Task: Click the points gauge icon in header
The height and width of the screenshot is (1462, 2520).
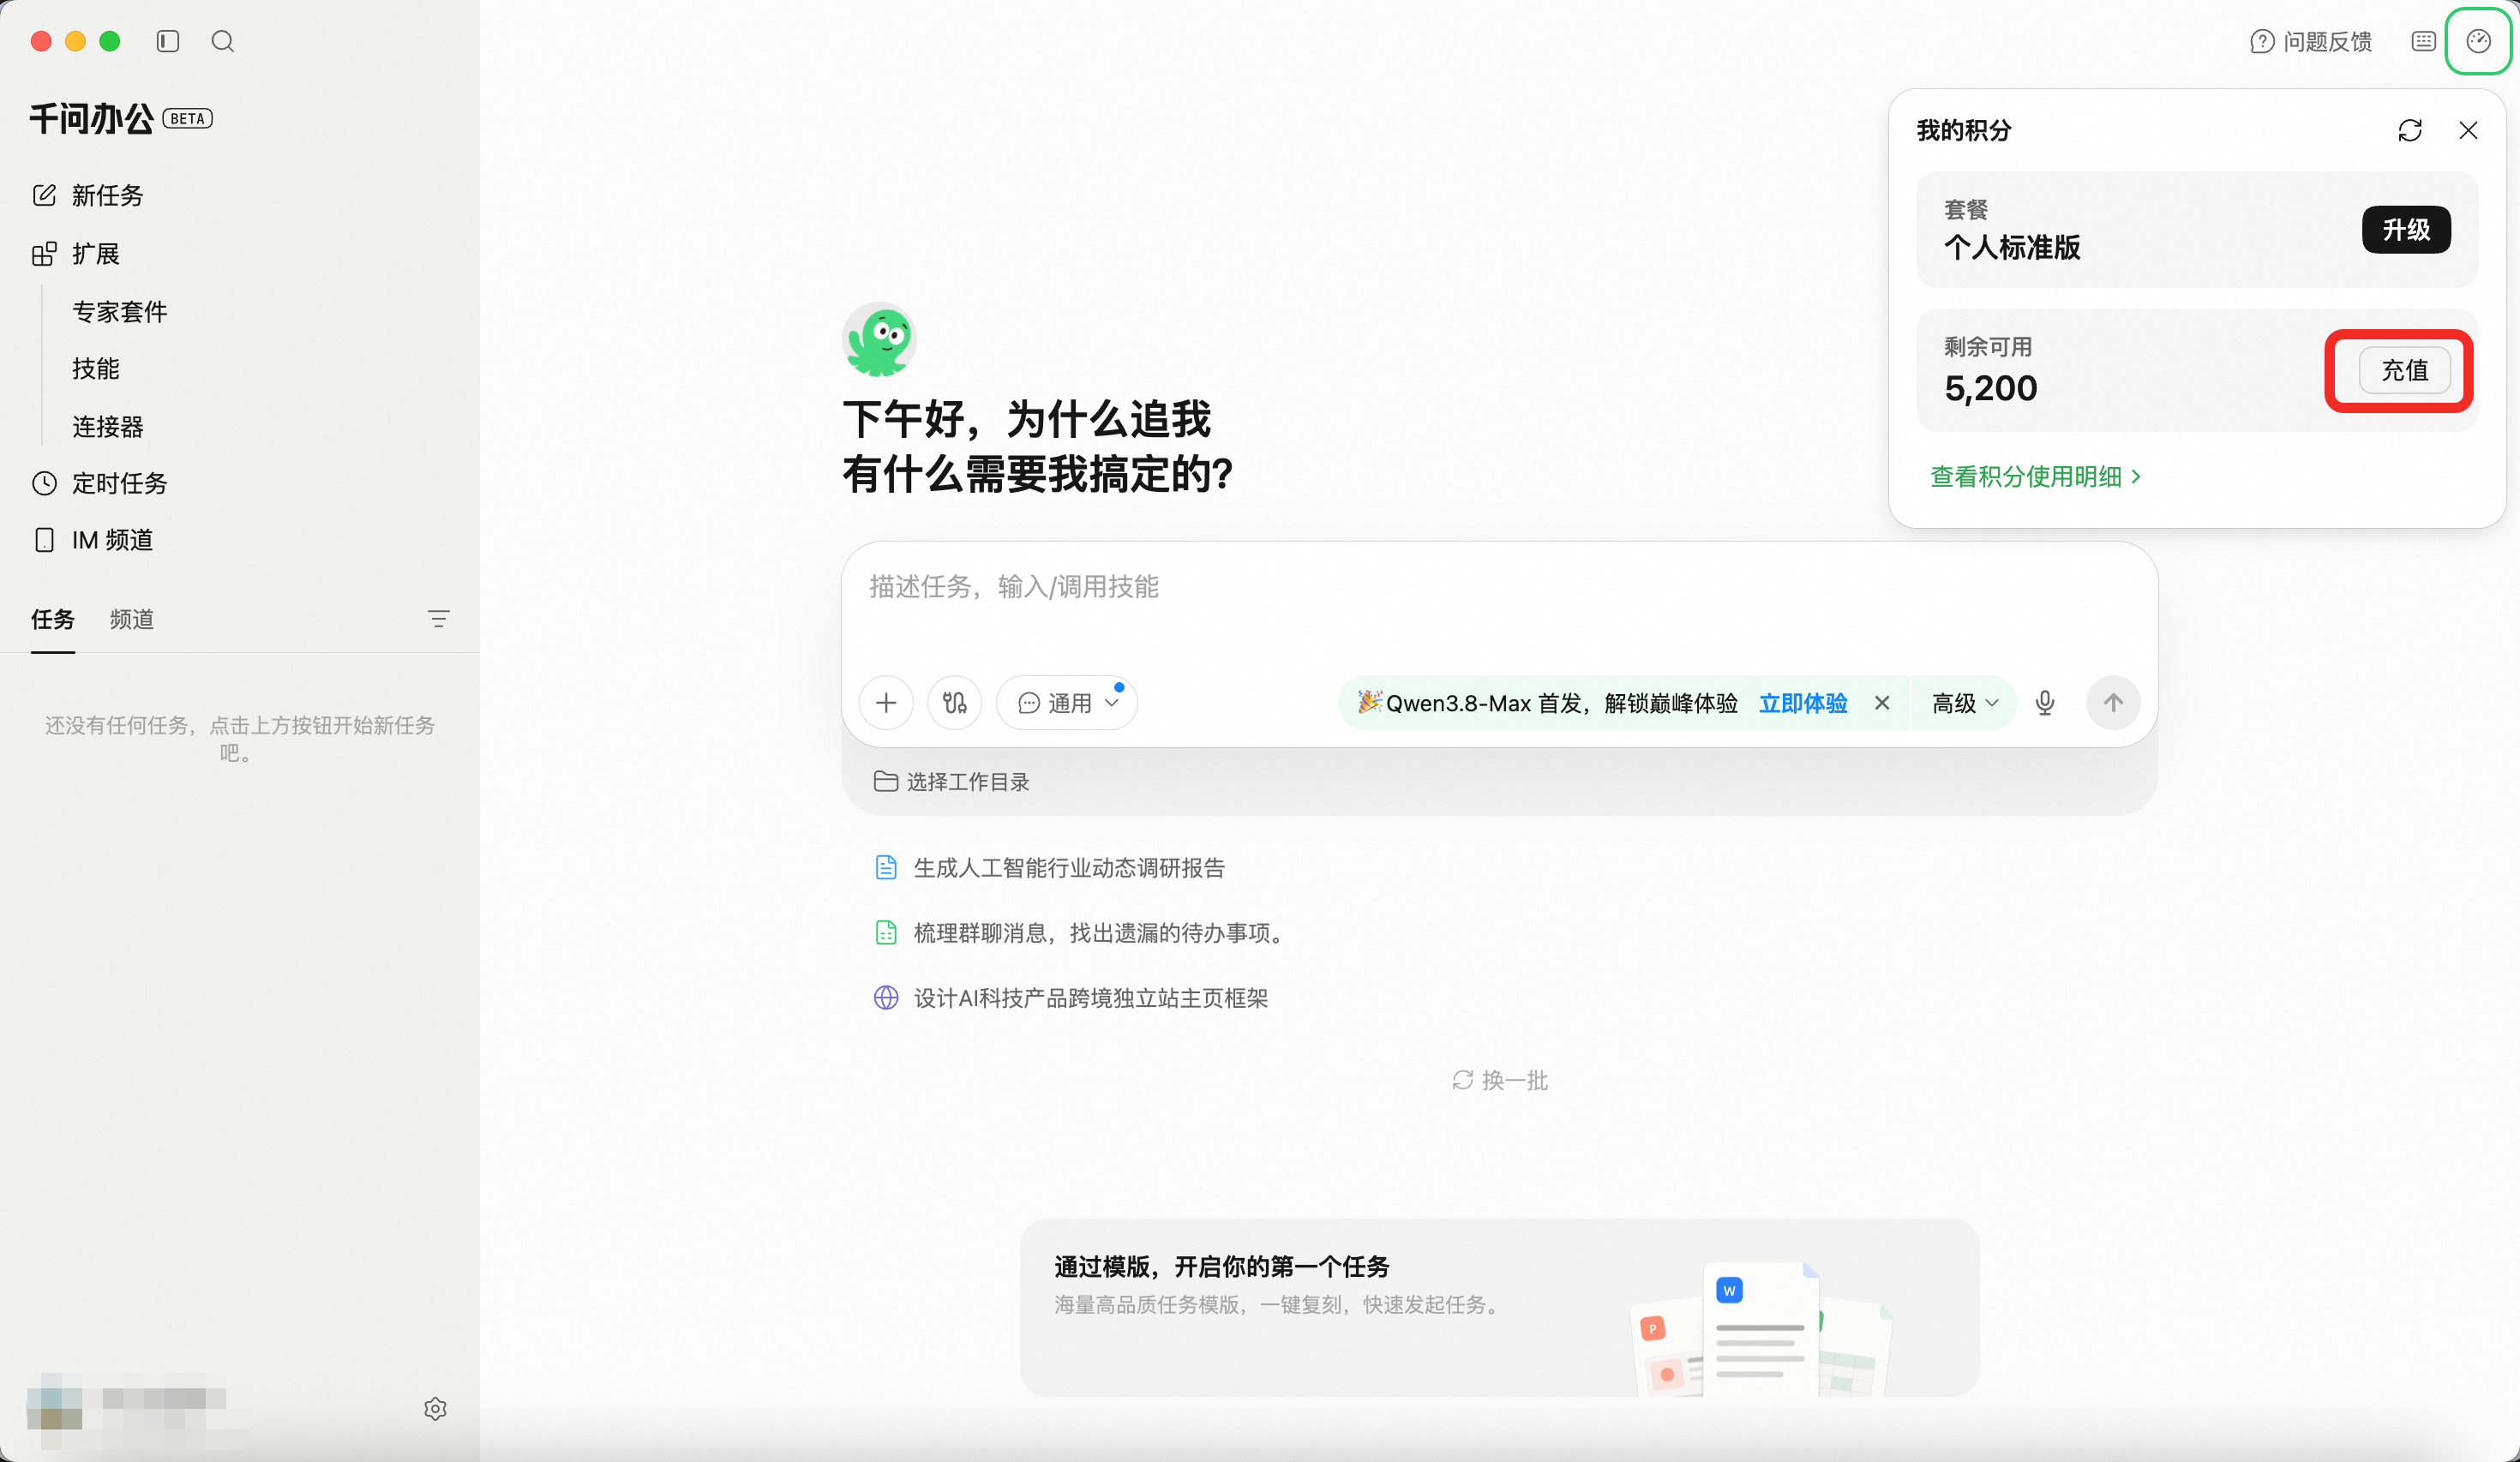Action: point(2478,41)
